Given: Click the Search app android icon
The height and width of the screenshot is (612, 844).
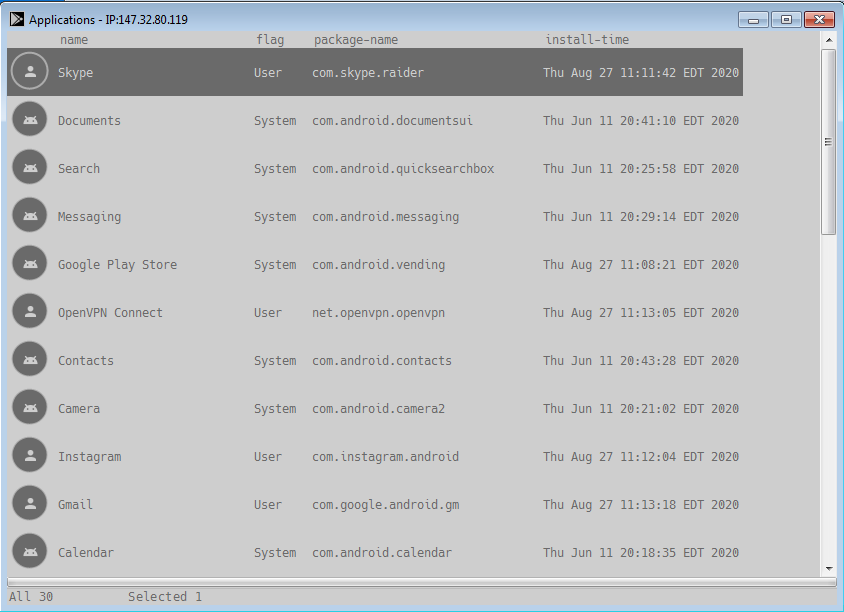Looking at the screenshot, I should pos(30,167).
